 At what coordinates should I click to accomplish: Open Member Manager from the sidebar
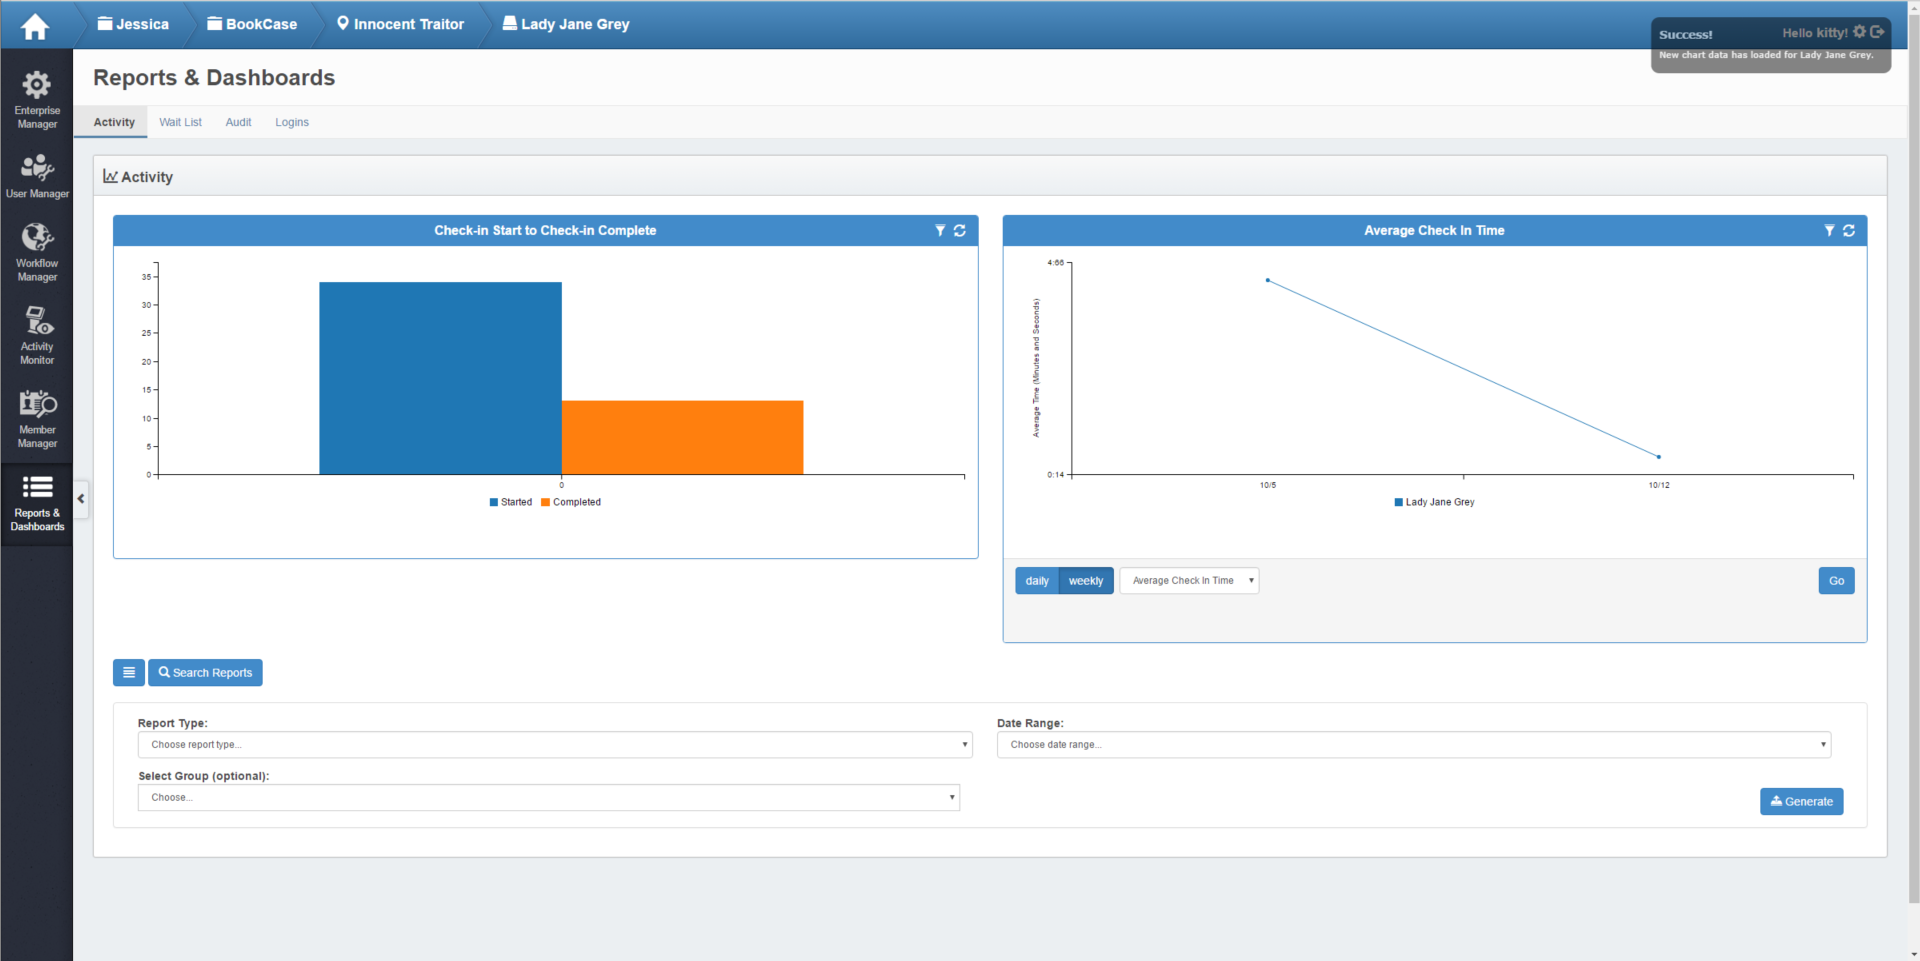[37, 418]
